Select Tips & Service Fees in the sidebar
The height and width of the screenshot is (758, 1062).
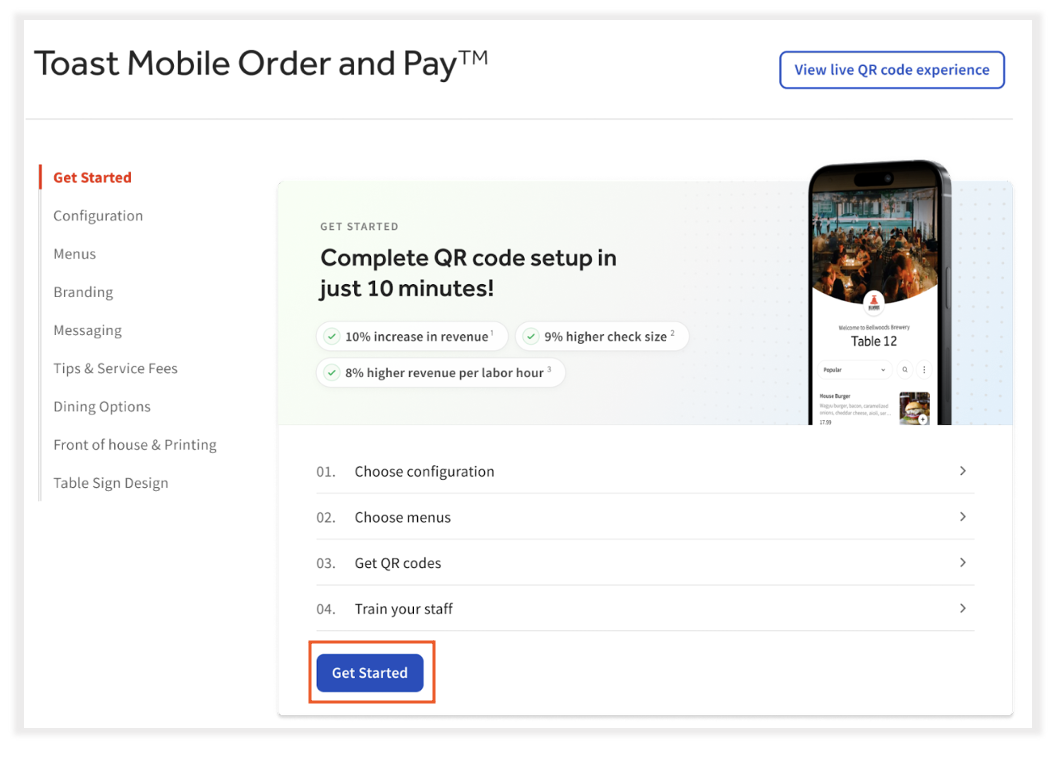pos(115,368)
